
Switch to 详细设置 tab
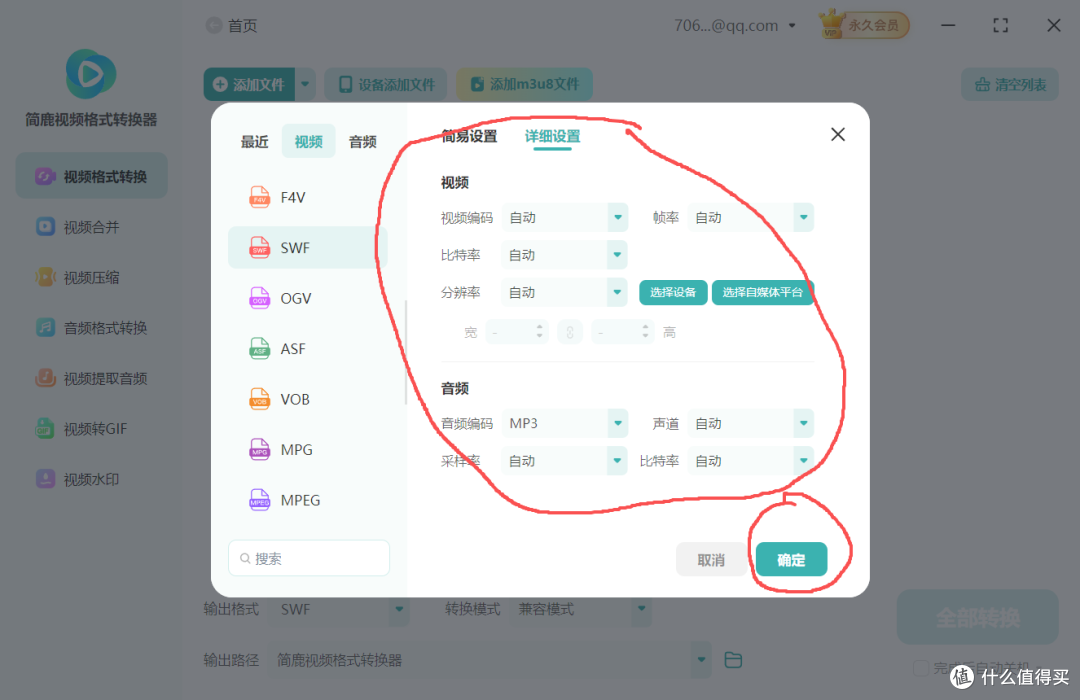coord(552,136)
